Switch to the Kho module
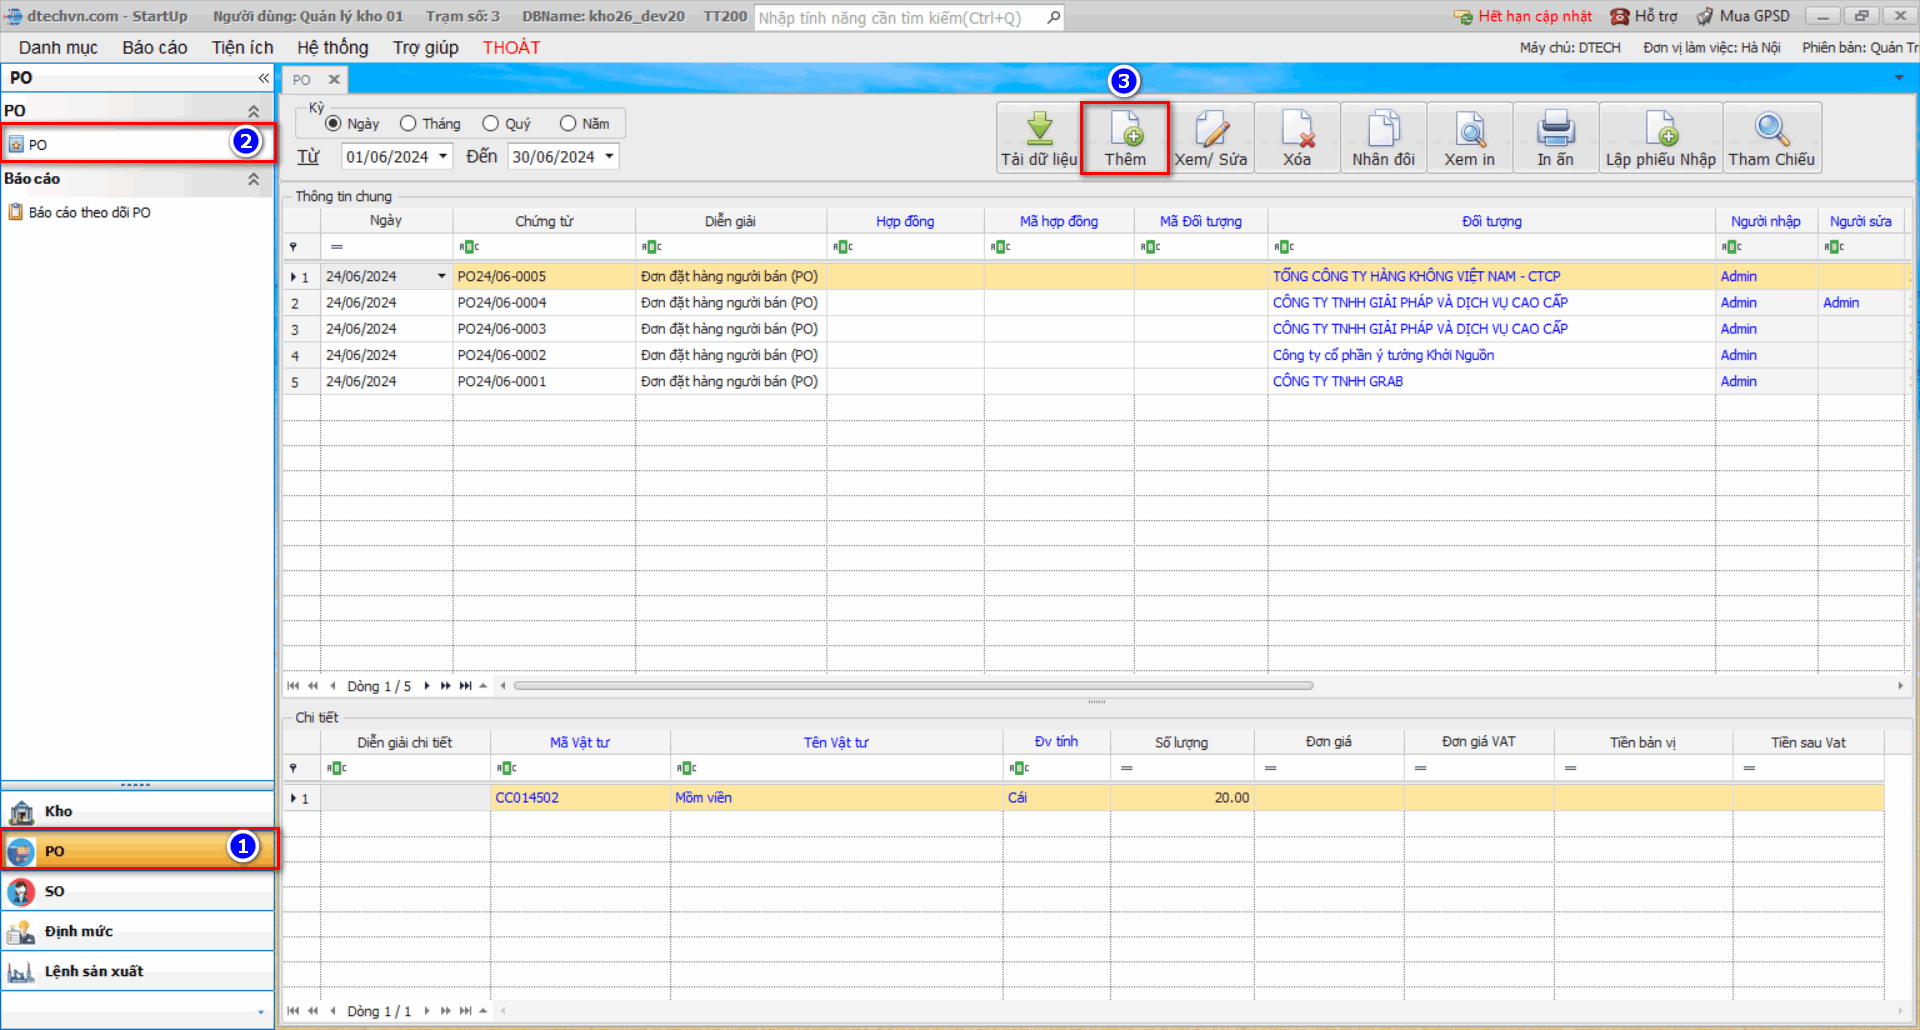 tap(58, 811)
